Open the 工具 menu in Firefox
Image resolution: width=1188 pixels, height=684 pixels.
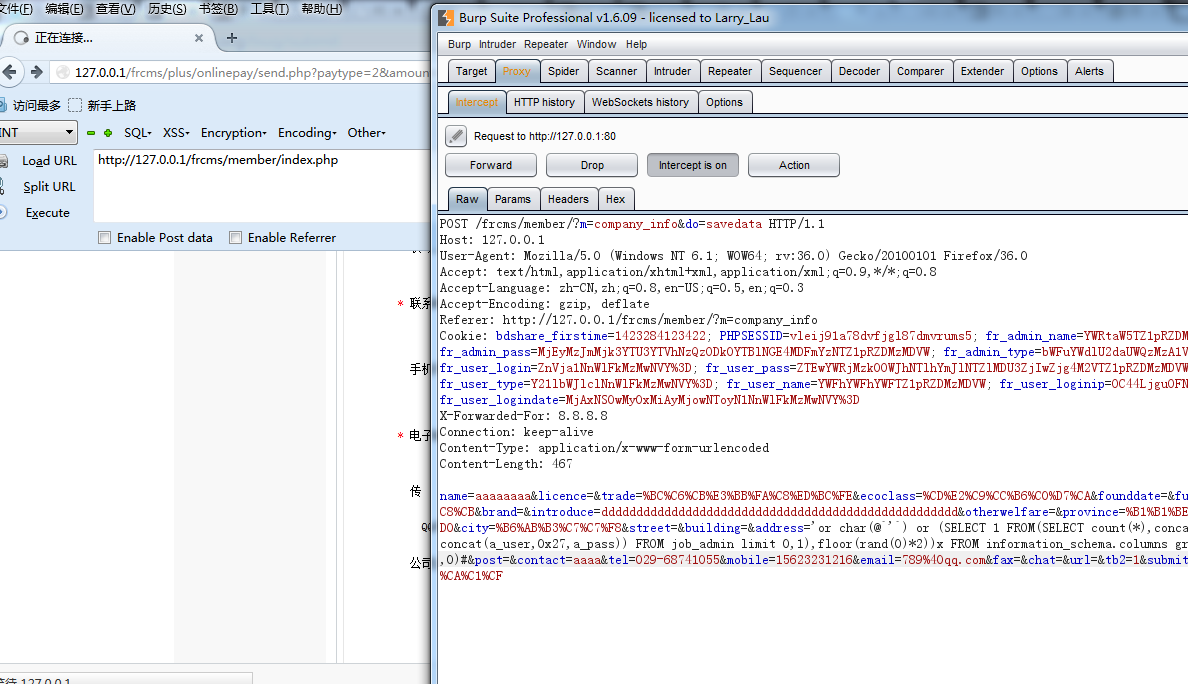click(x=270, y=9)
